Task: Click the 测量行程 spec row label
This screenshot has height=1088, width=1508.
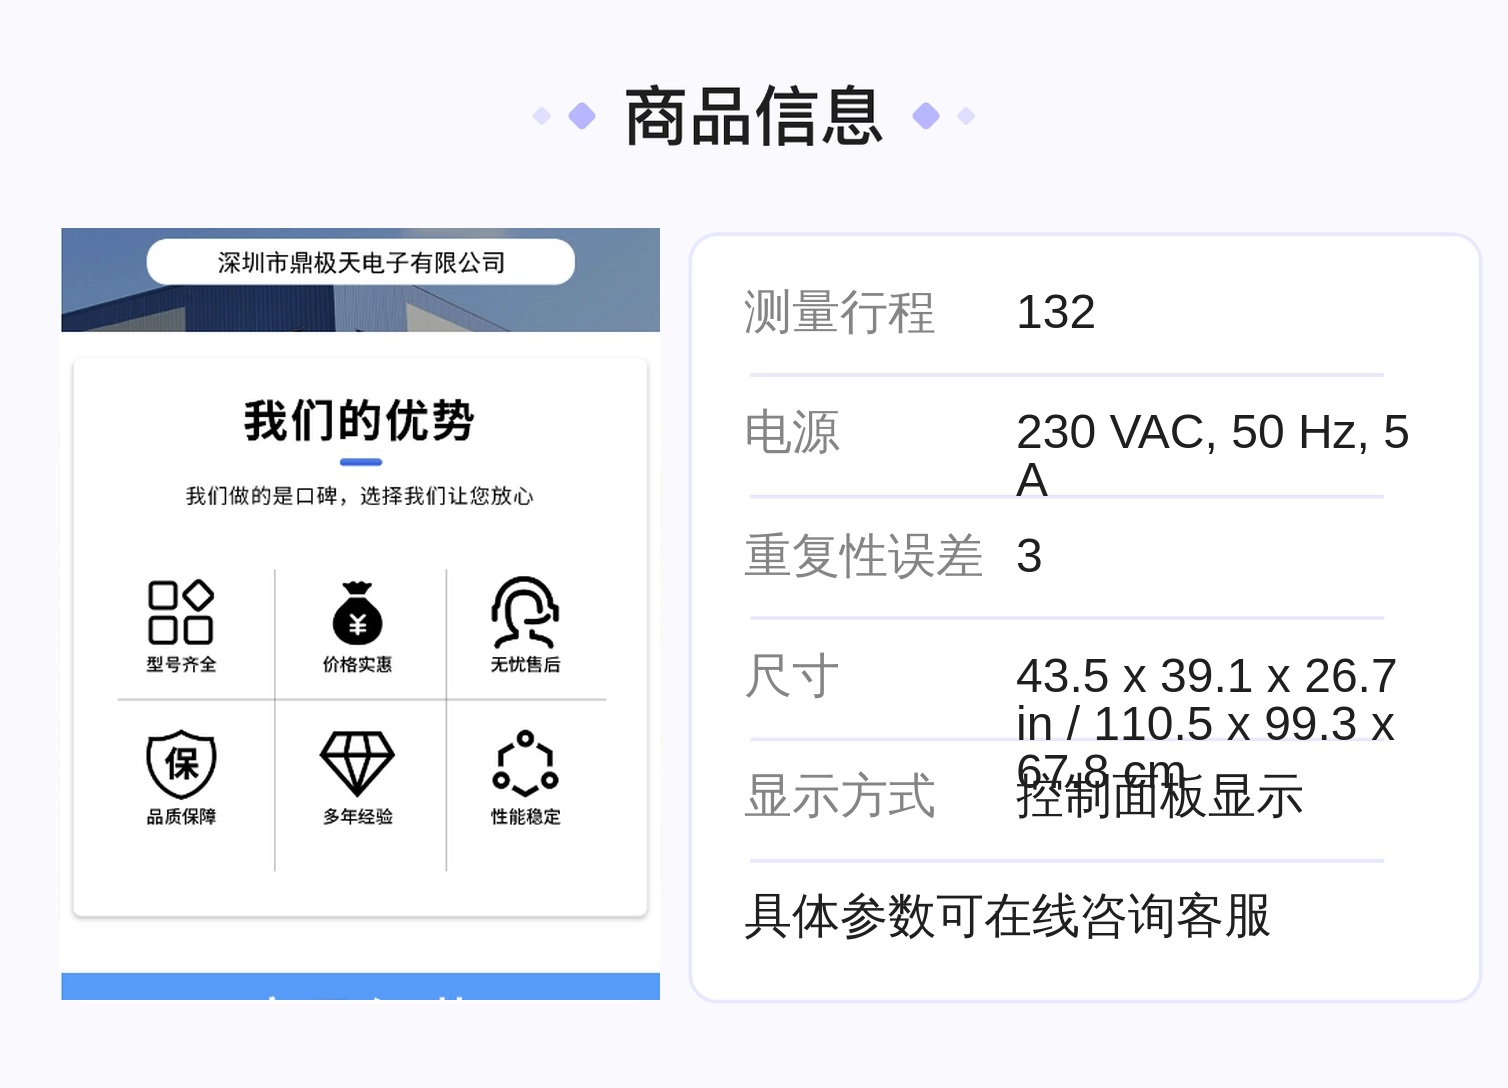Action: (x=840, y=312)
